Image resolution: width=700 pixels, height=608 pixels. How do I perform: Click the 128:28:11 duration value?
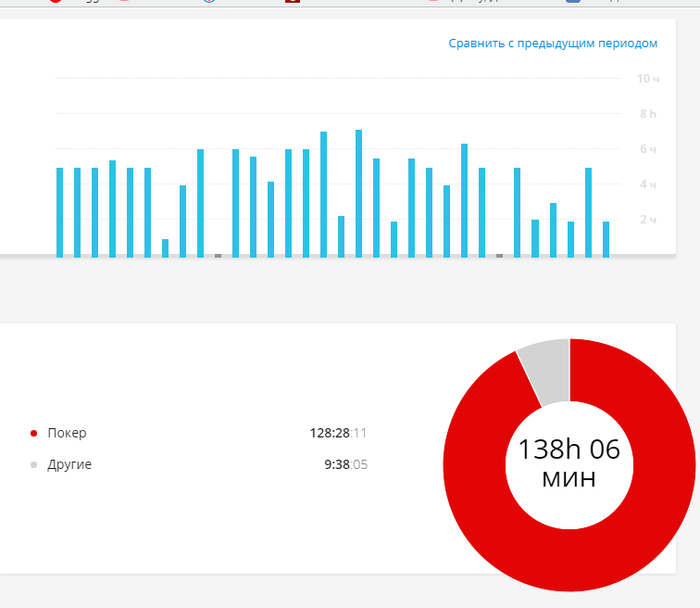(x=338, y=433)
